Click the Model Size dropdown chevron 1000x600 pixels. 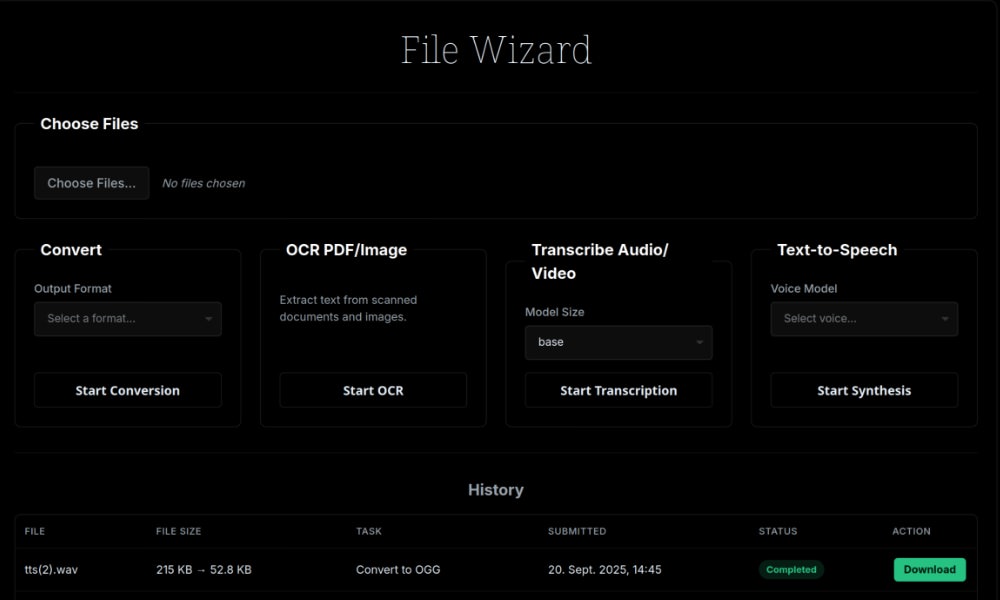(700, 342)
